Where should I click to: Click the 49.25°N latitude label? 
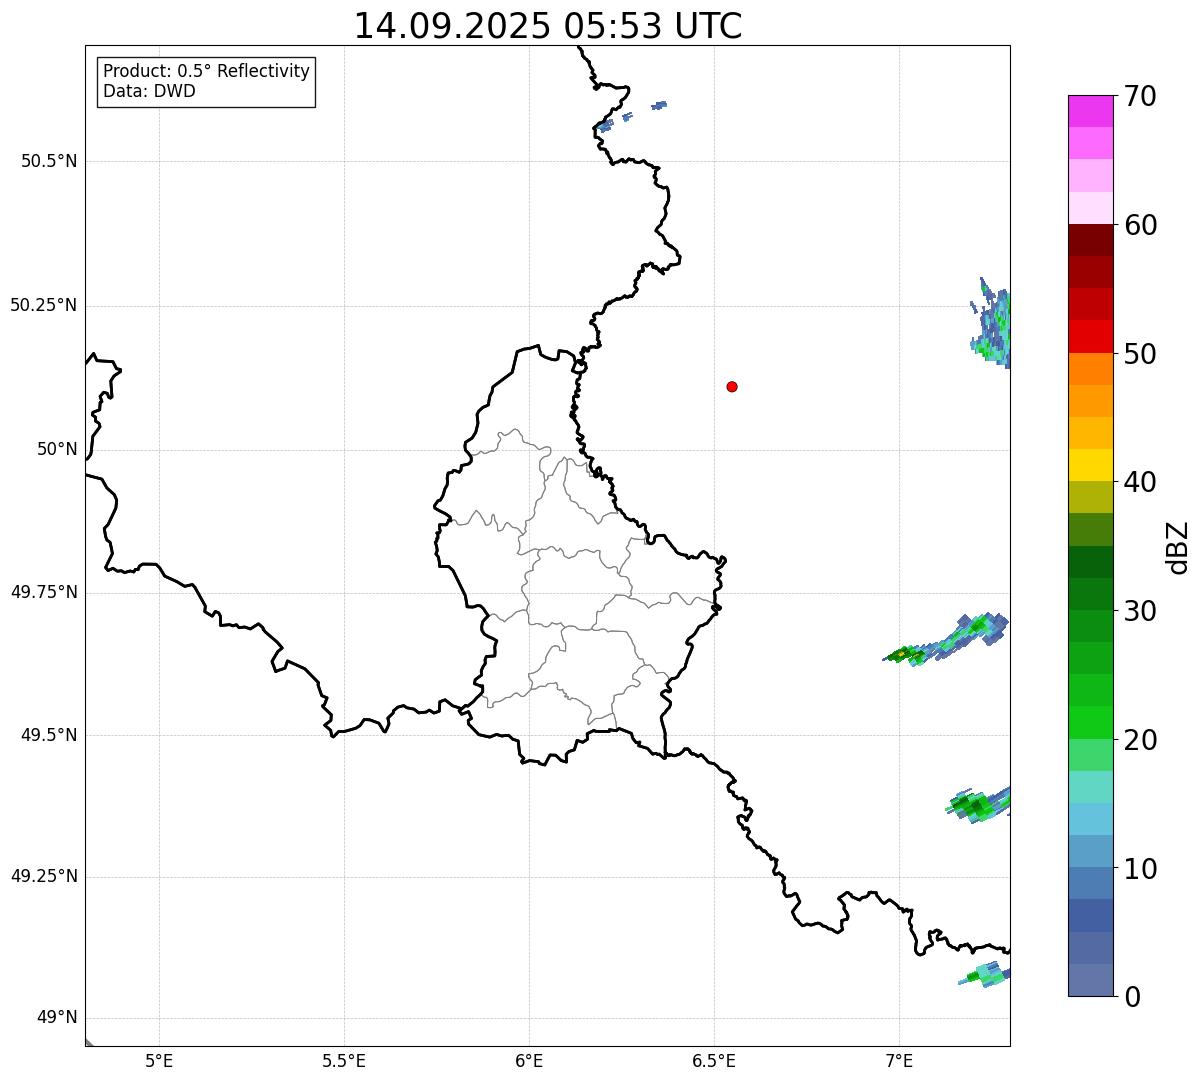(43, 877)
